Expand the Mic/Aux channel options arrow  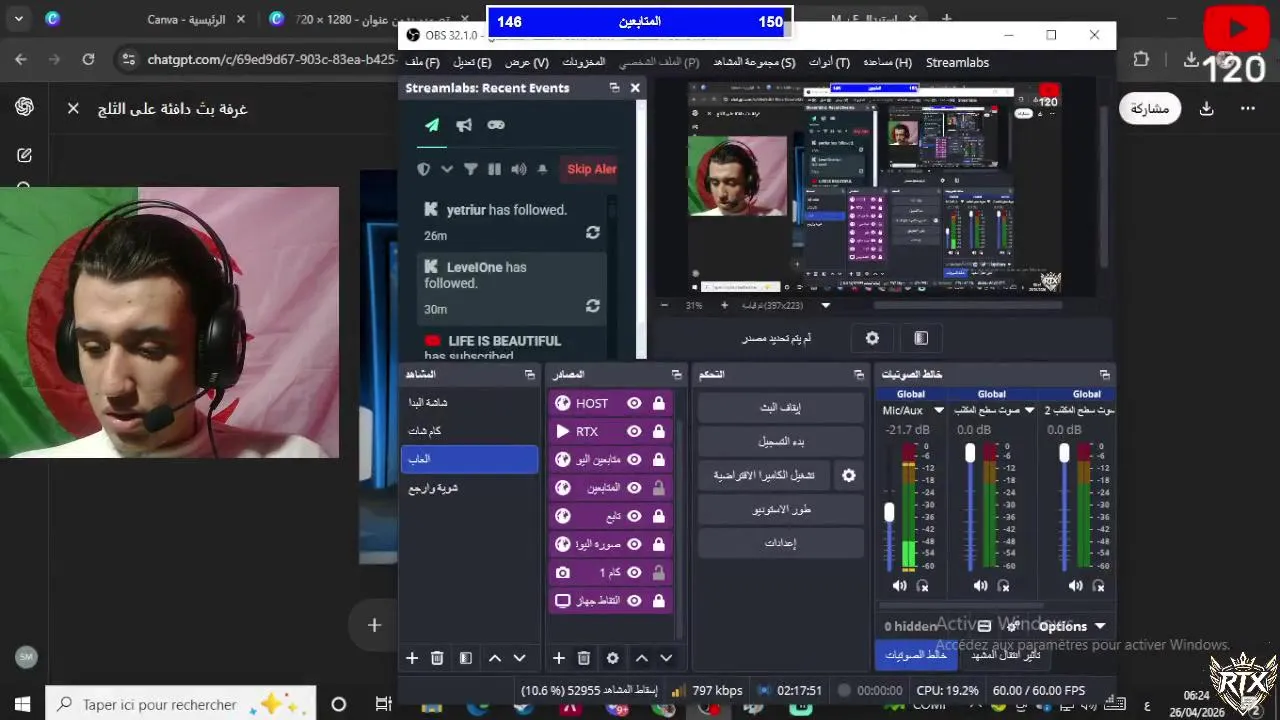(x=939, y=410)
